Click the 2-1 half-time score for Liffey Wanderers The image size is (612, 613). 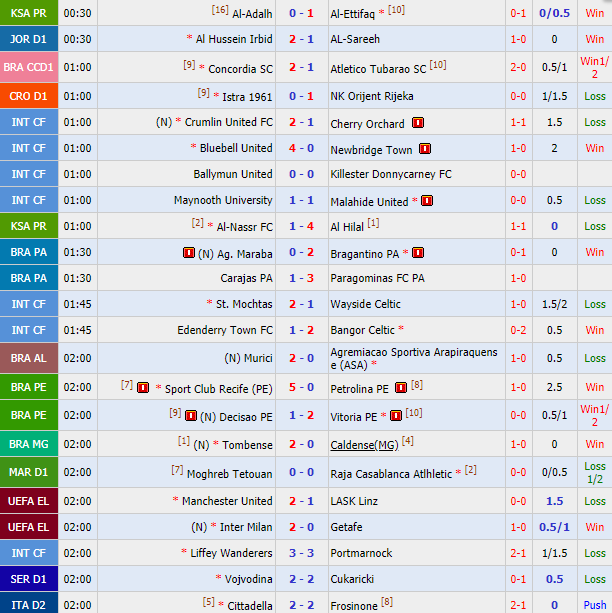coord(518,553)
